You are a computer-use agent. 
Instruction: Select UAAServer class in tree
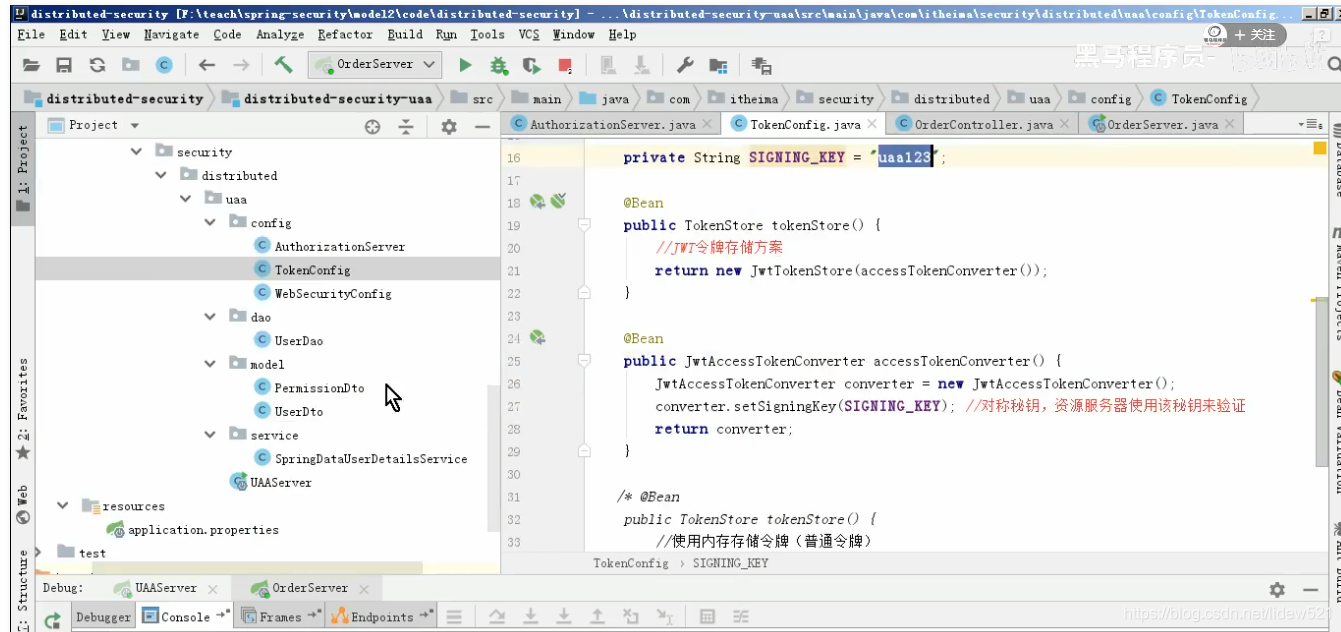coord(281,482)
